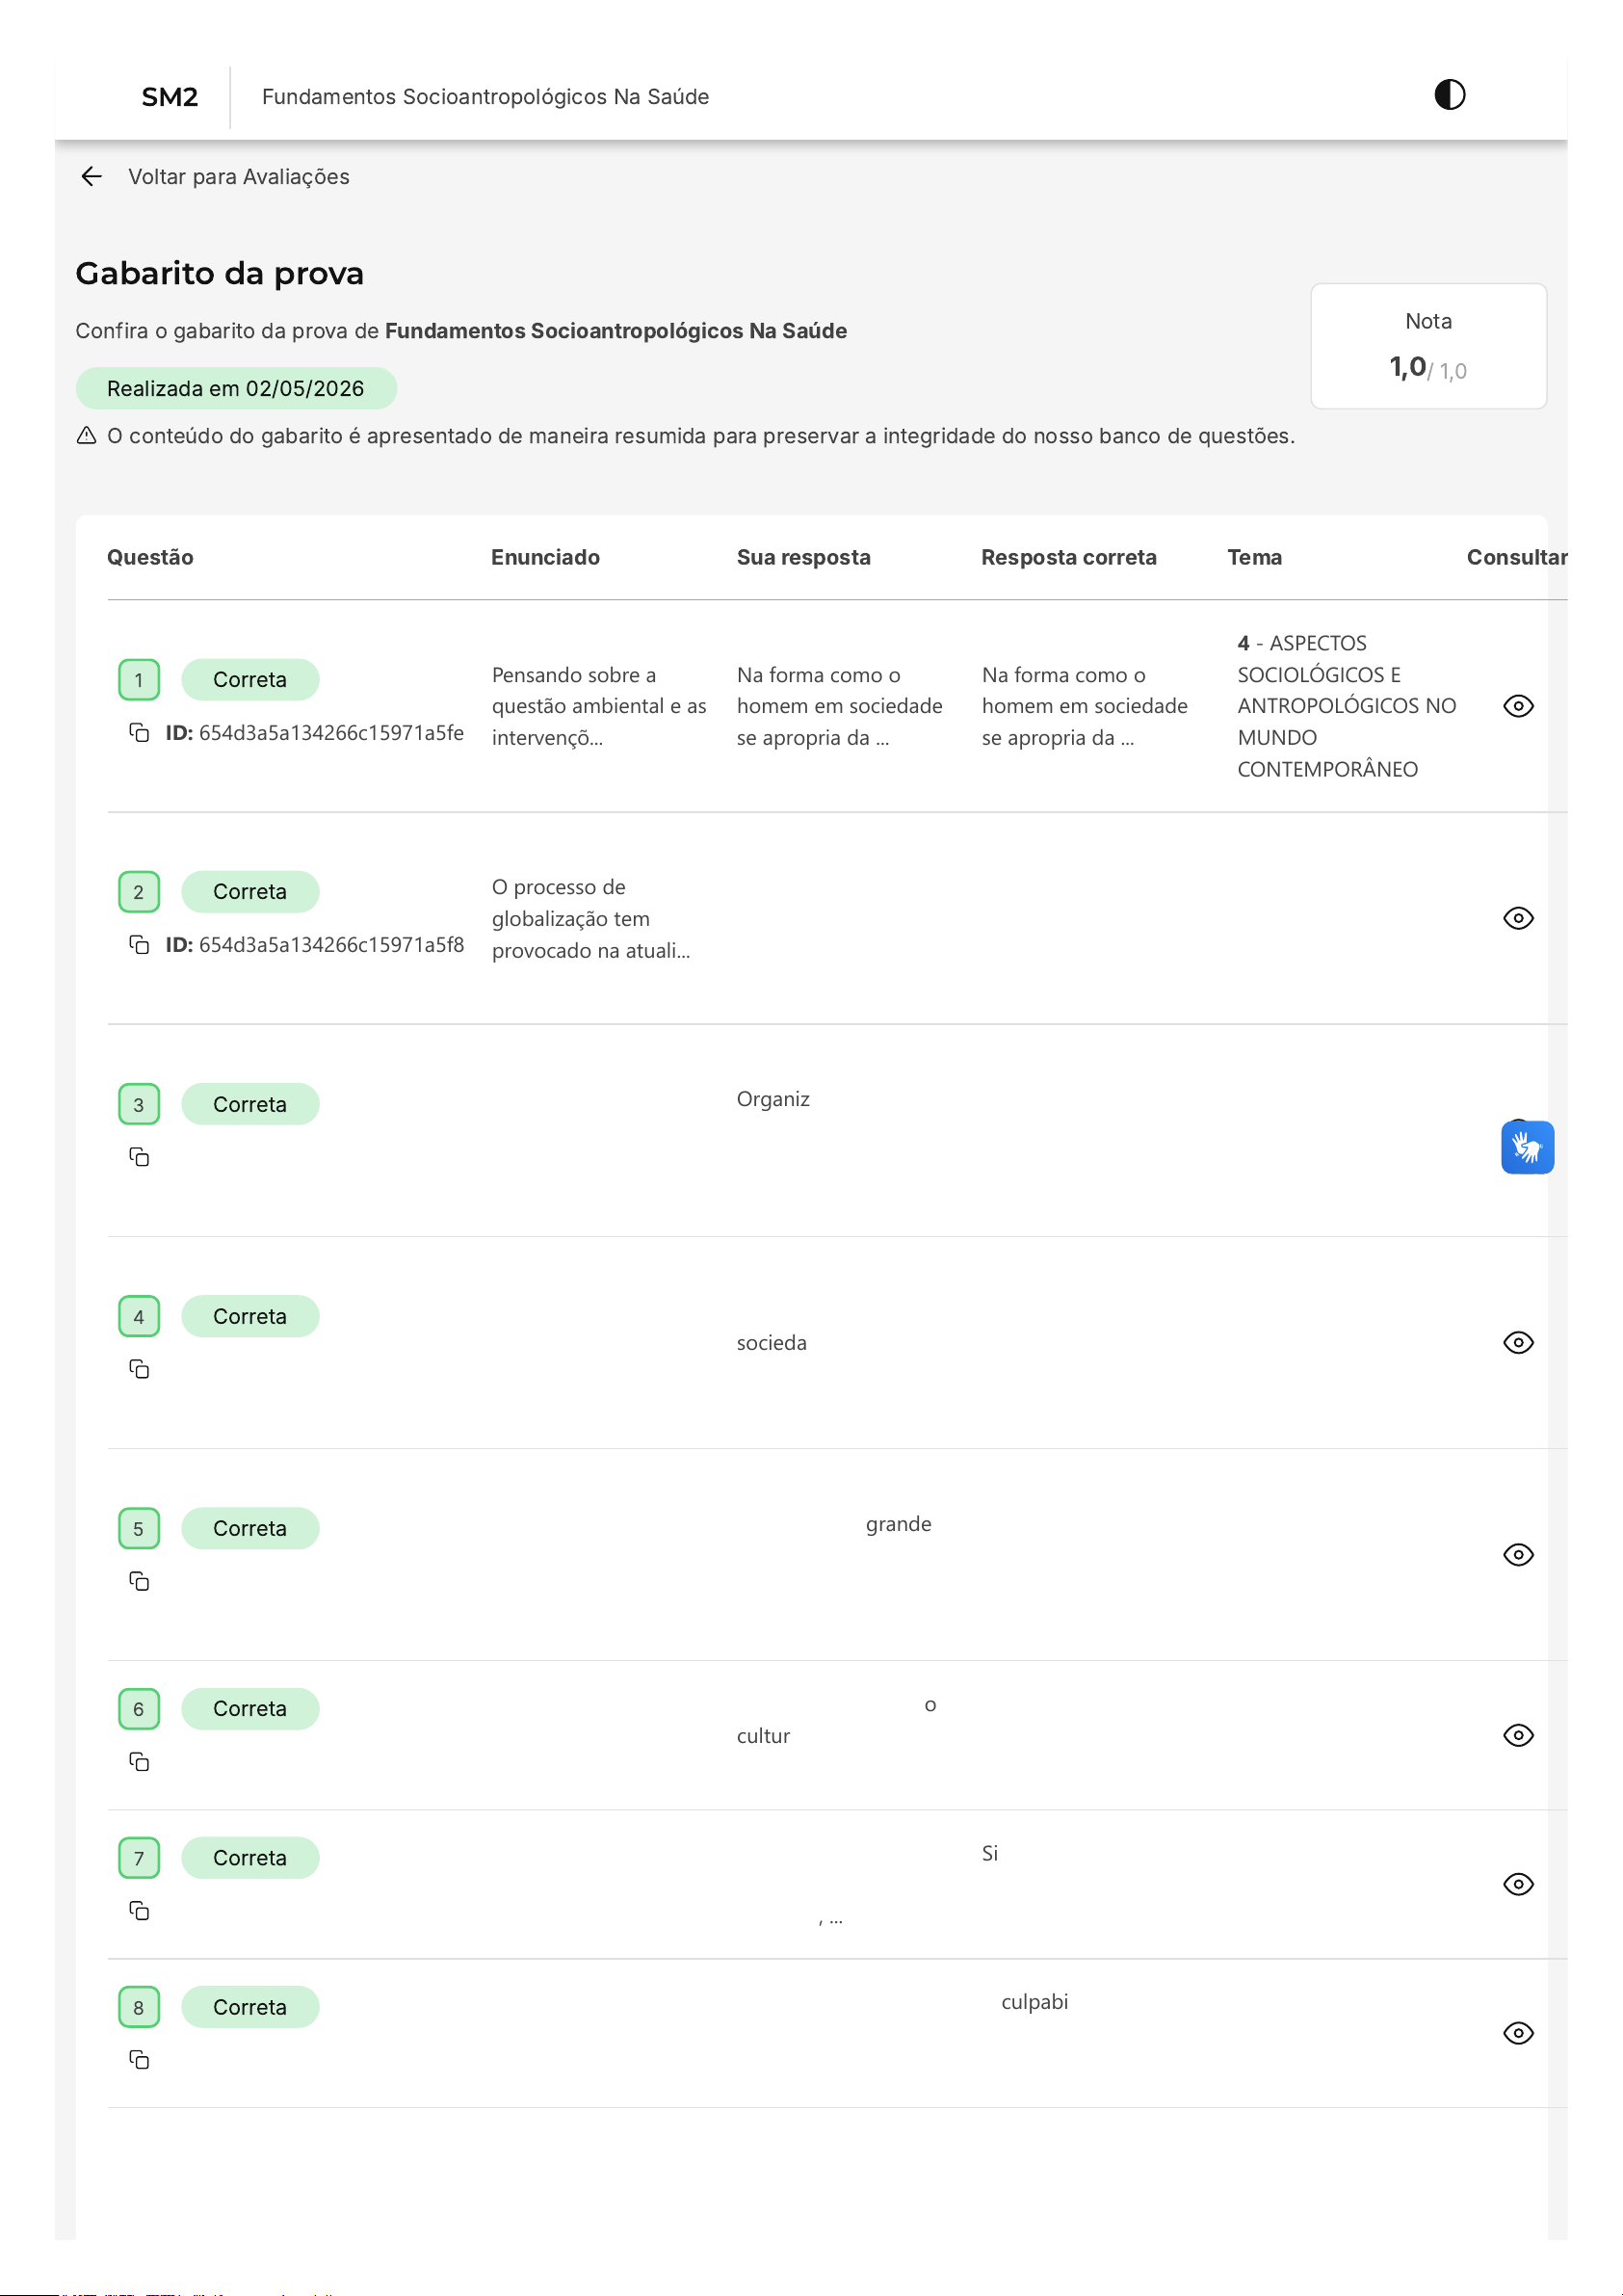Select the question number 7 badge
The height and width of the screenshot is (2296, 1623).
139,1858
